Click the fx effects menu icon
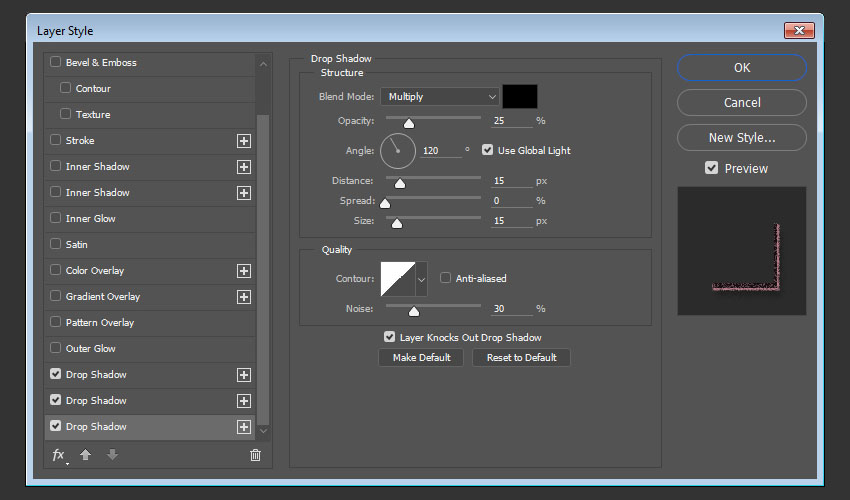The height and width of the screenshot is (500, 850). tap(59, 455)
